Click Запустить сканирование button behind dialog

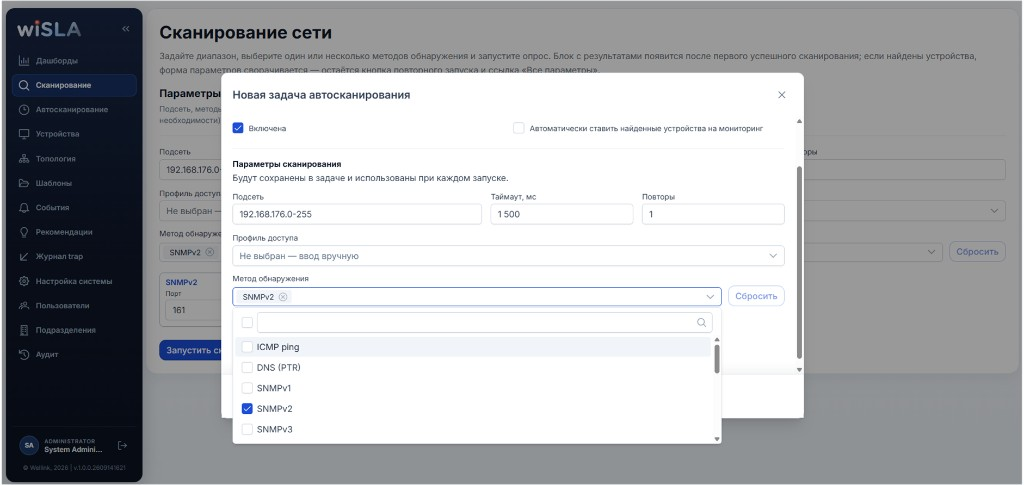pos(190,350)
